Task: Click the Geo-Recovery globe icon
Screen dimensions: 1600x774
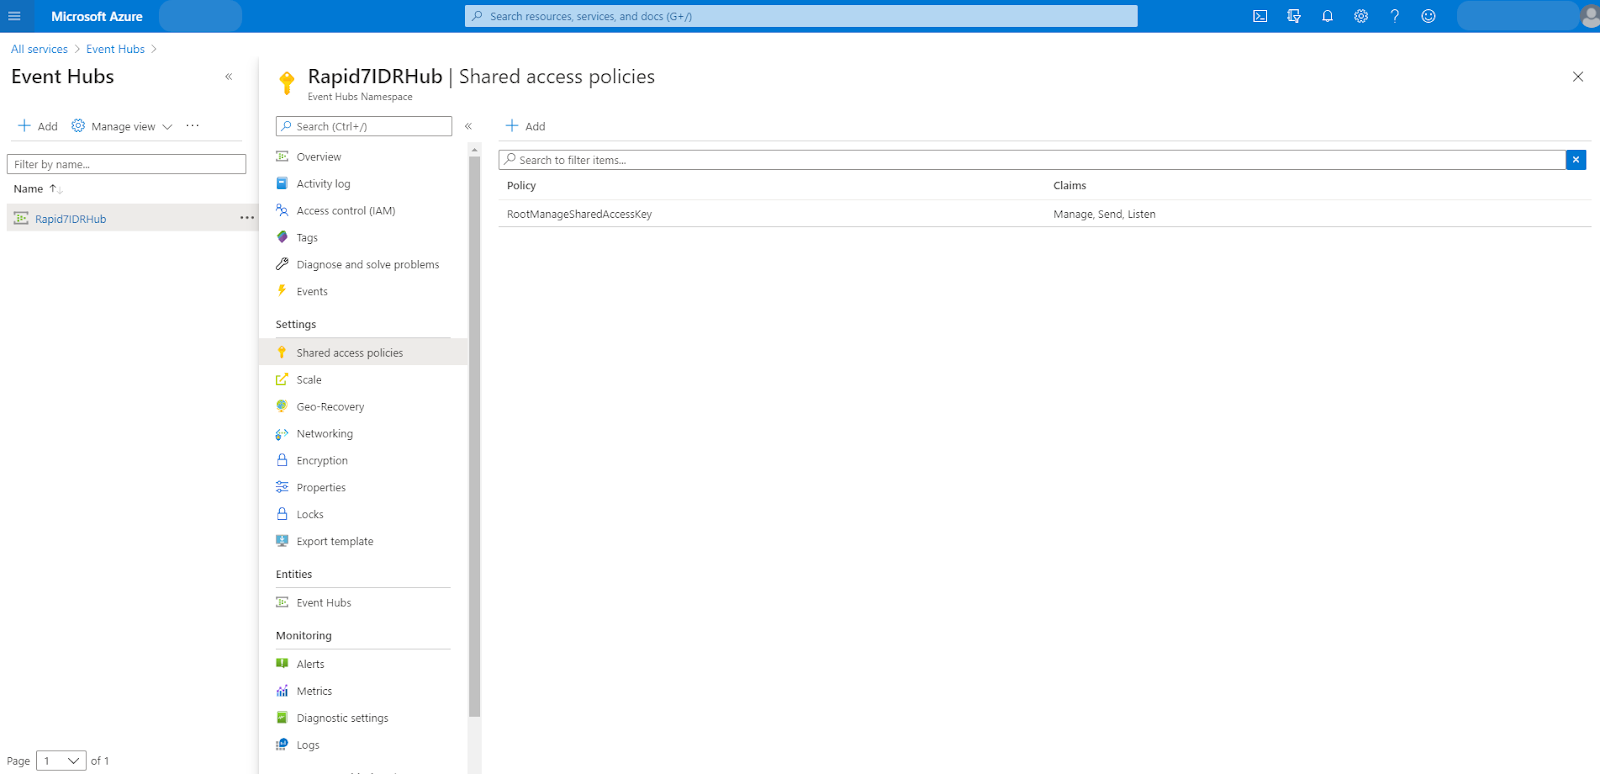Action: (x=282, y=406)
